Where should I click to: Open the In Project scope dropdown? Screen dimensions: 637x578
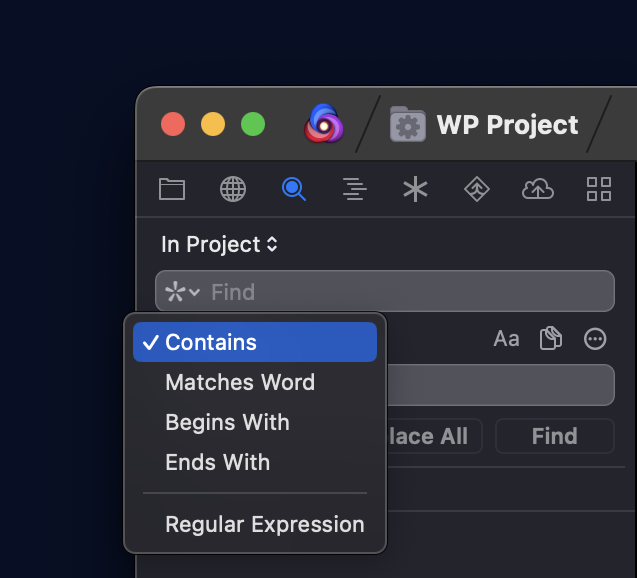[x=219, y=245]
